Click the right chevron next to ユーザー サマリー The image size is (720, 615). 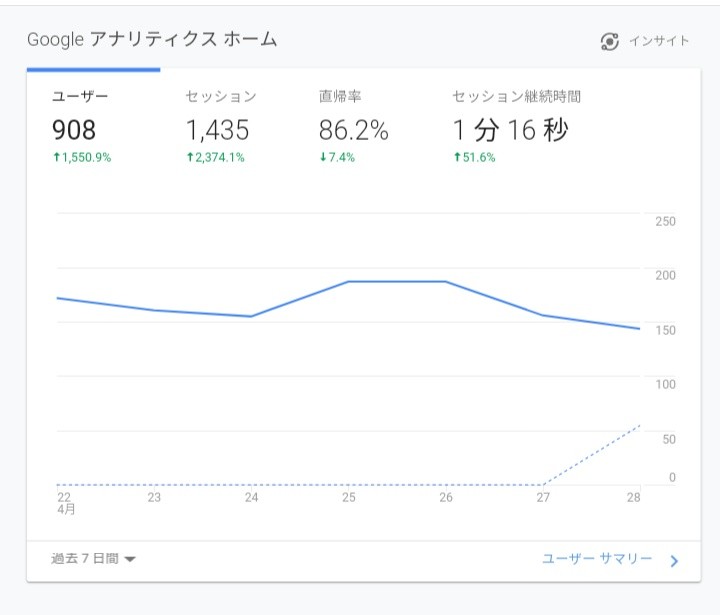(x=674, y=561)
